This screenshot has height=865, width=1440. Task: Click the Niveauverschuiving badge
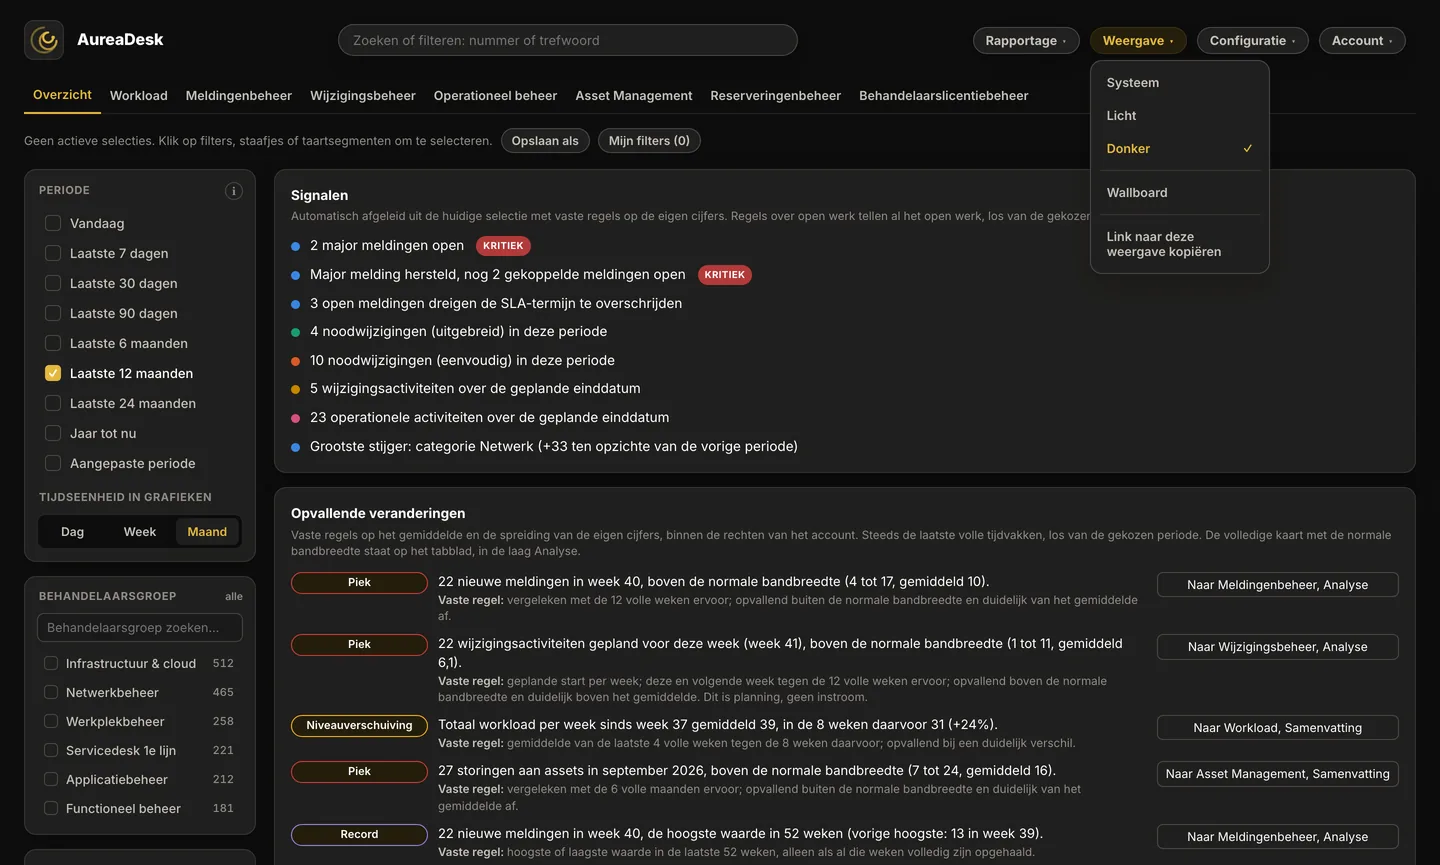click(x=359, y=726)
